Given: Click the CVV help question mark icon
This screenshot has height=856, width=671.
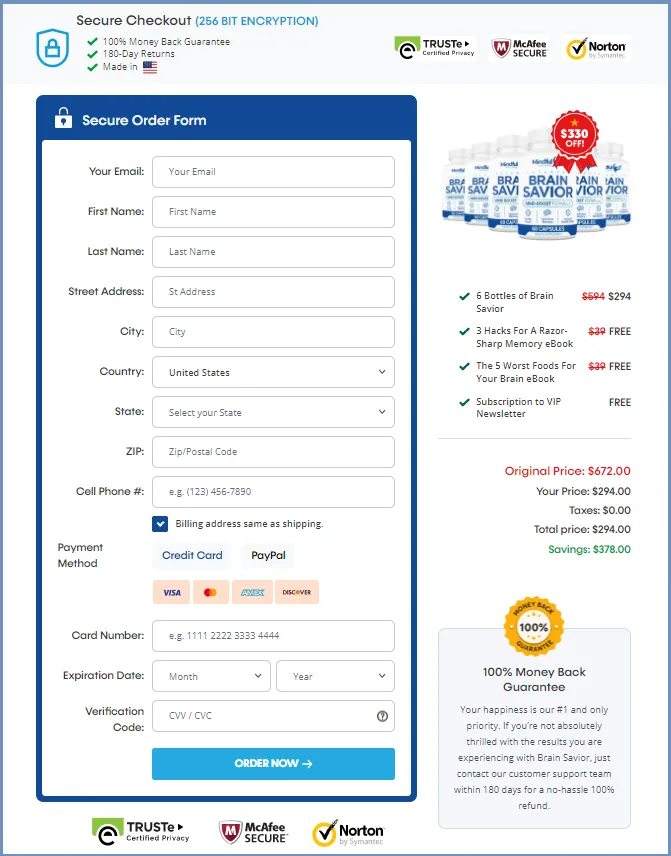Looking at the screenshot, I should tap(382, 716).
